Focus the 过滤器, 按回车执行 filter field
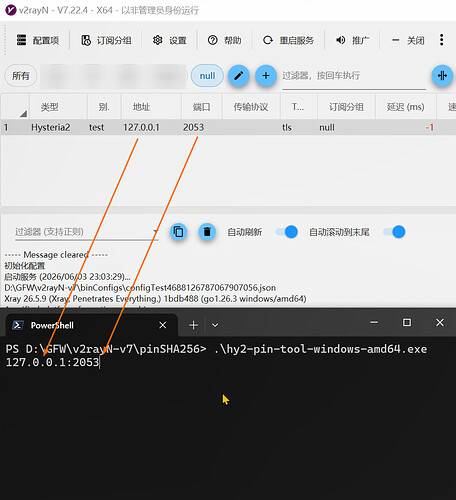 (x=354, y=76)
